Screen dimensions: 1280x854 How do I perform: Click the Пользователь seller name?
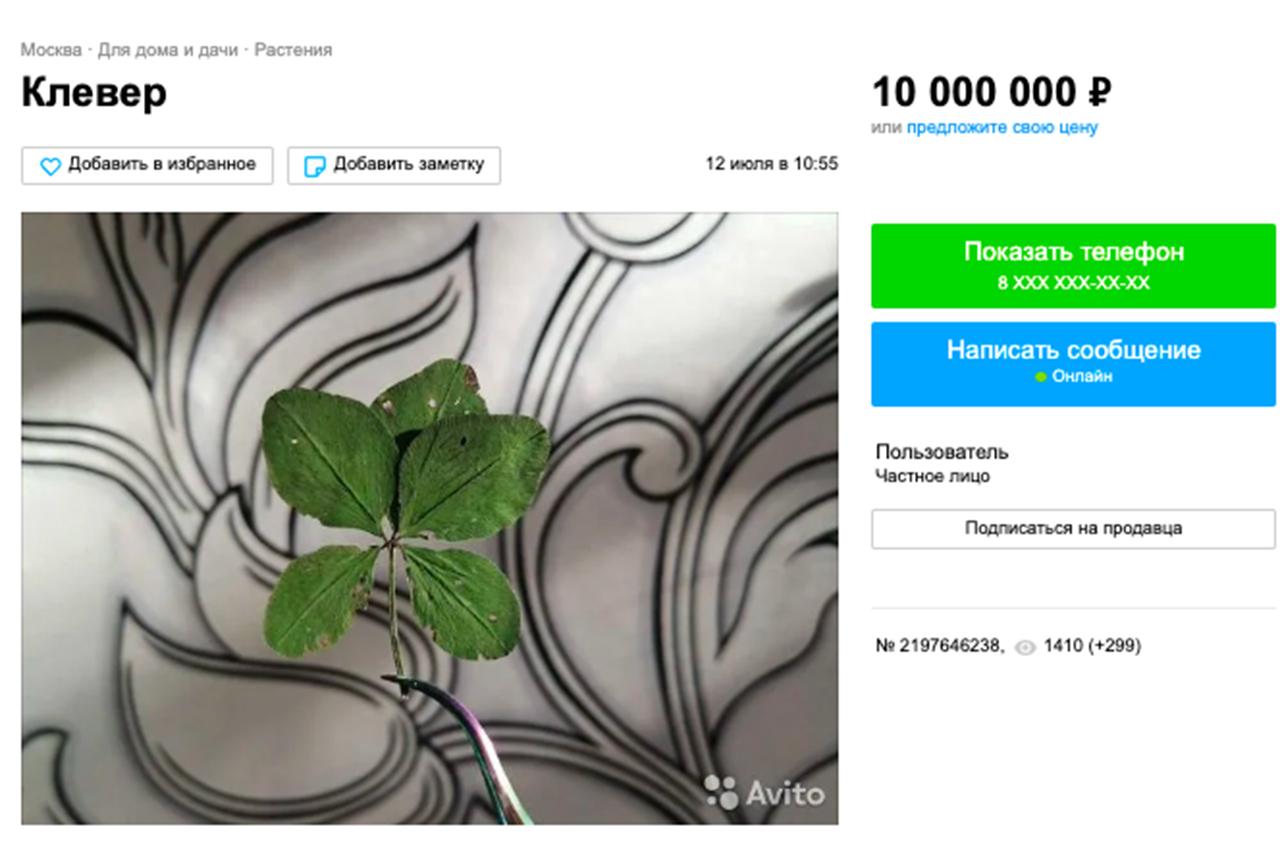coord(942,452)
